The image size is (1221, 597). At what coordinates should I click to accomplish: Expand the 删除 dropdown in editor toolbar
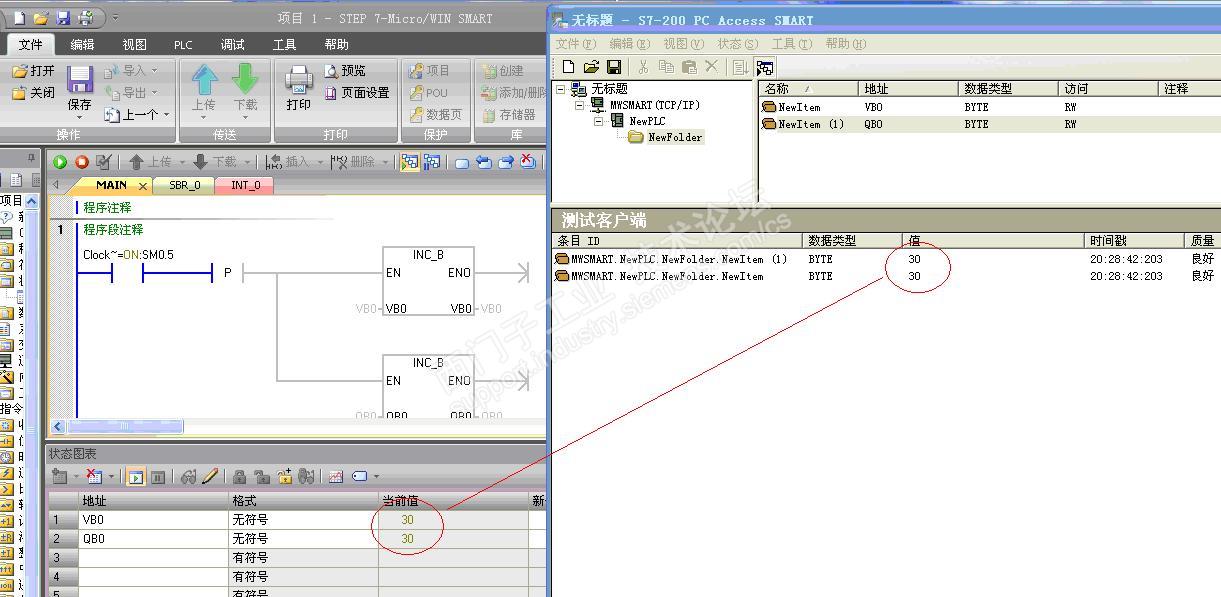[385, 162]
